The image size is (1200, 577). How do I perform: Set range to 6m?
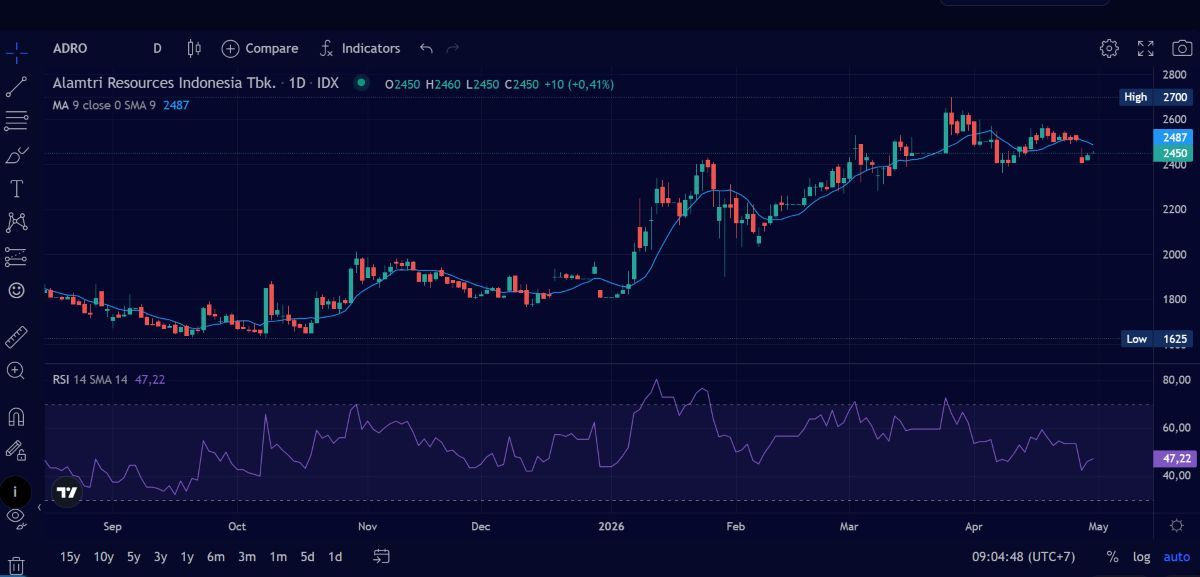point(216,556)
